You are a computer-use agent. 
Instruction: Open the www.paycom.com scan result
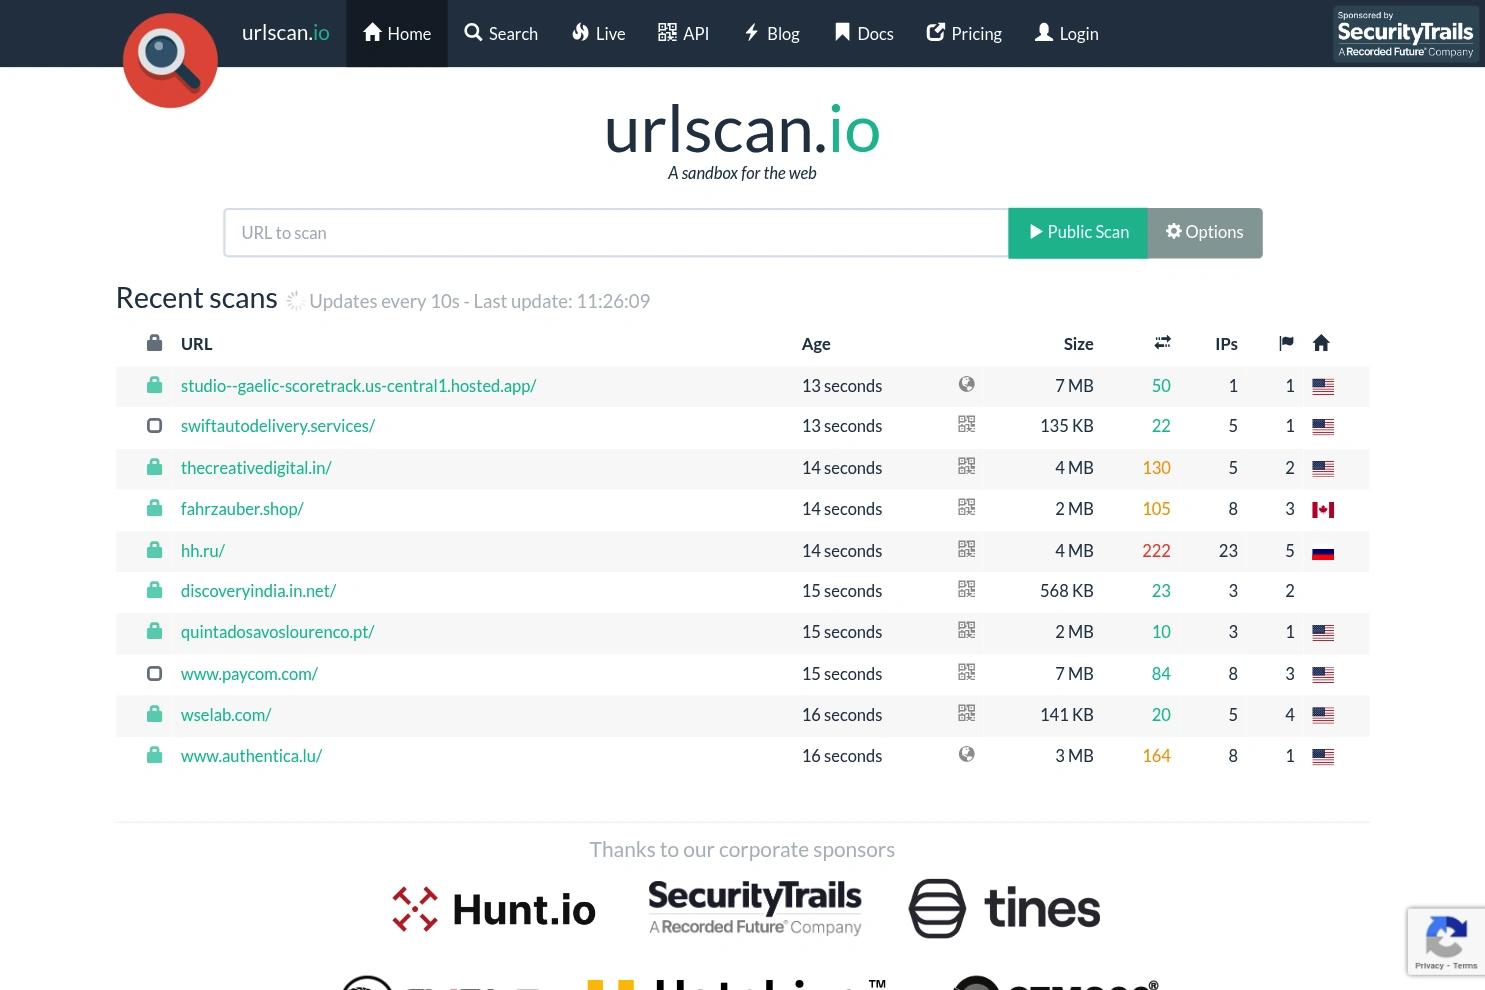point(249,674)
